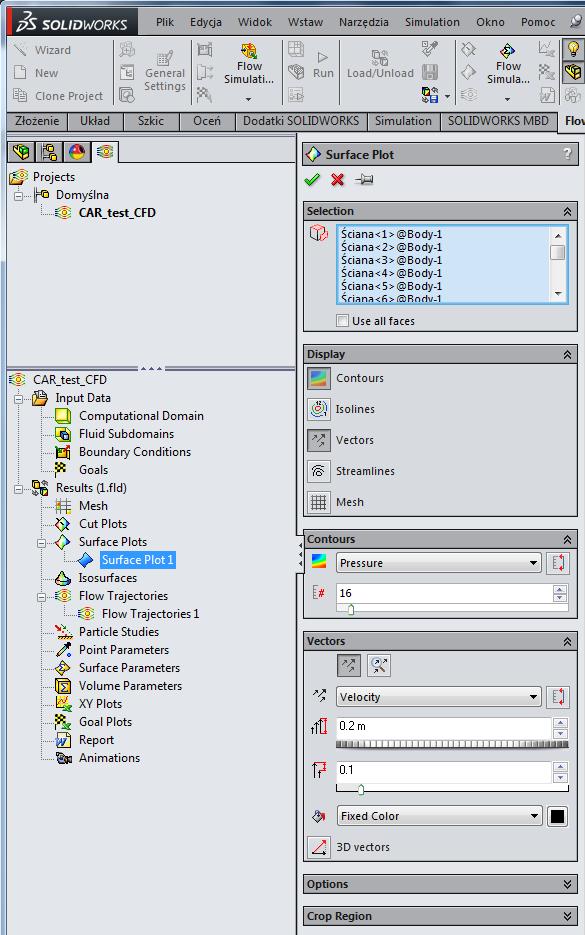This screenshot has height=935, width=585.
Task: Open Fixed Color dropdown
Action: (x=439, y=816)
